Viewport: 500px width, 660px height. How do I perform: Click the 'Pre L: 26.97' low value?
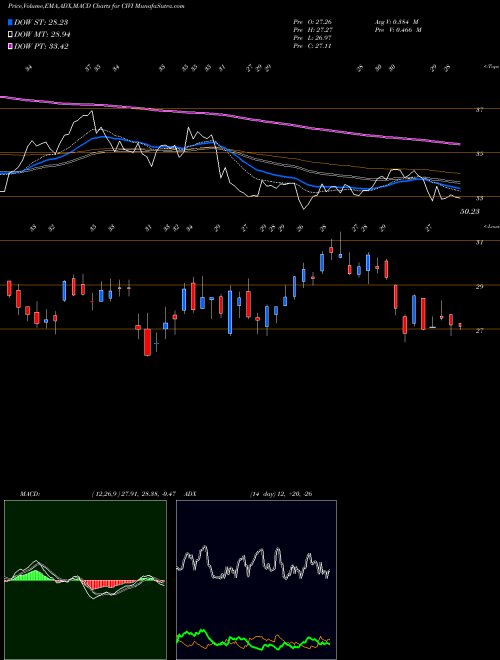click(x=314, y=38)
